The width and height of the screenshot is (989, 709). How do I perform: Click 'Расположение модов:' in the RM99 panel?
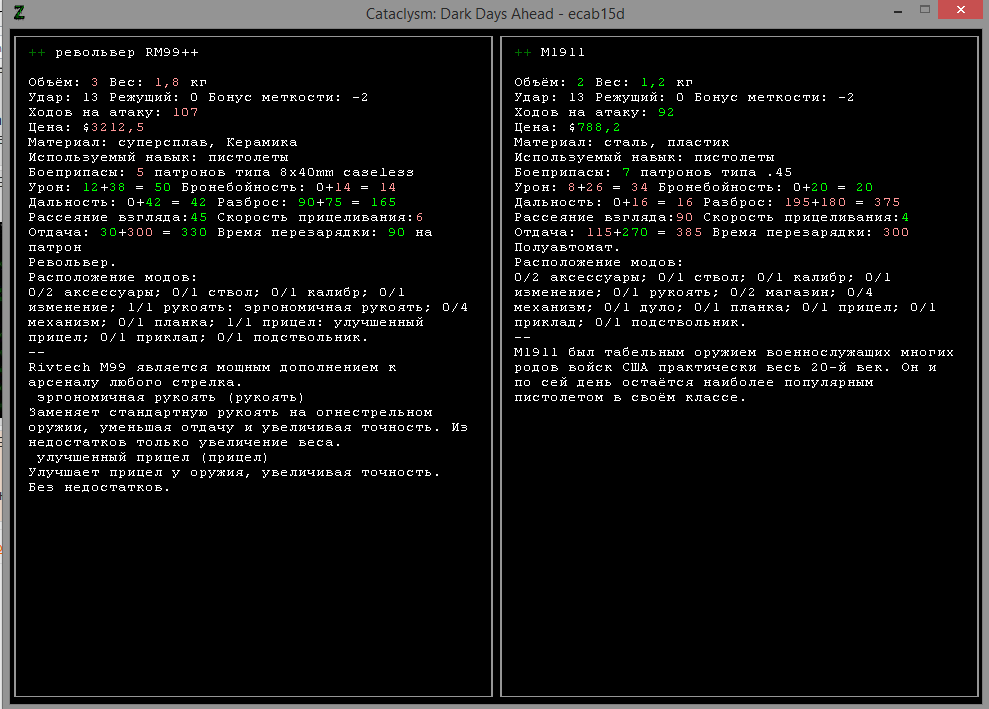(x=113, y=278)
